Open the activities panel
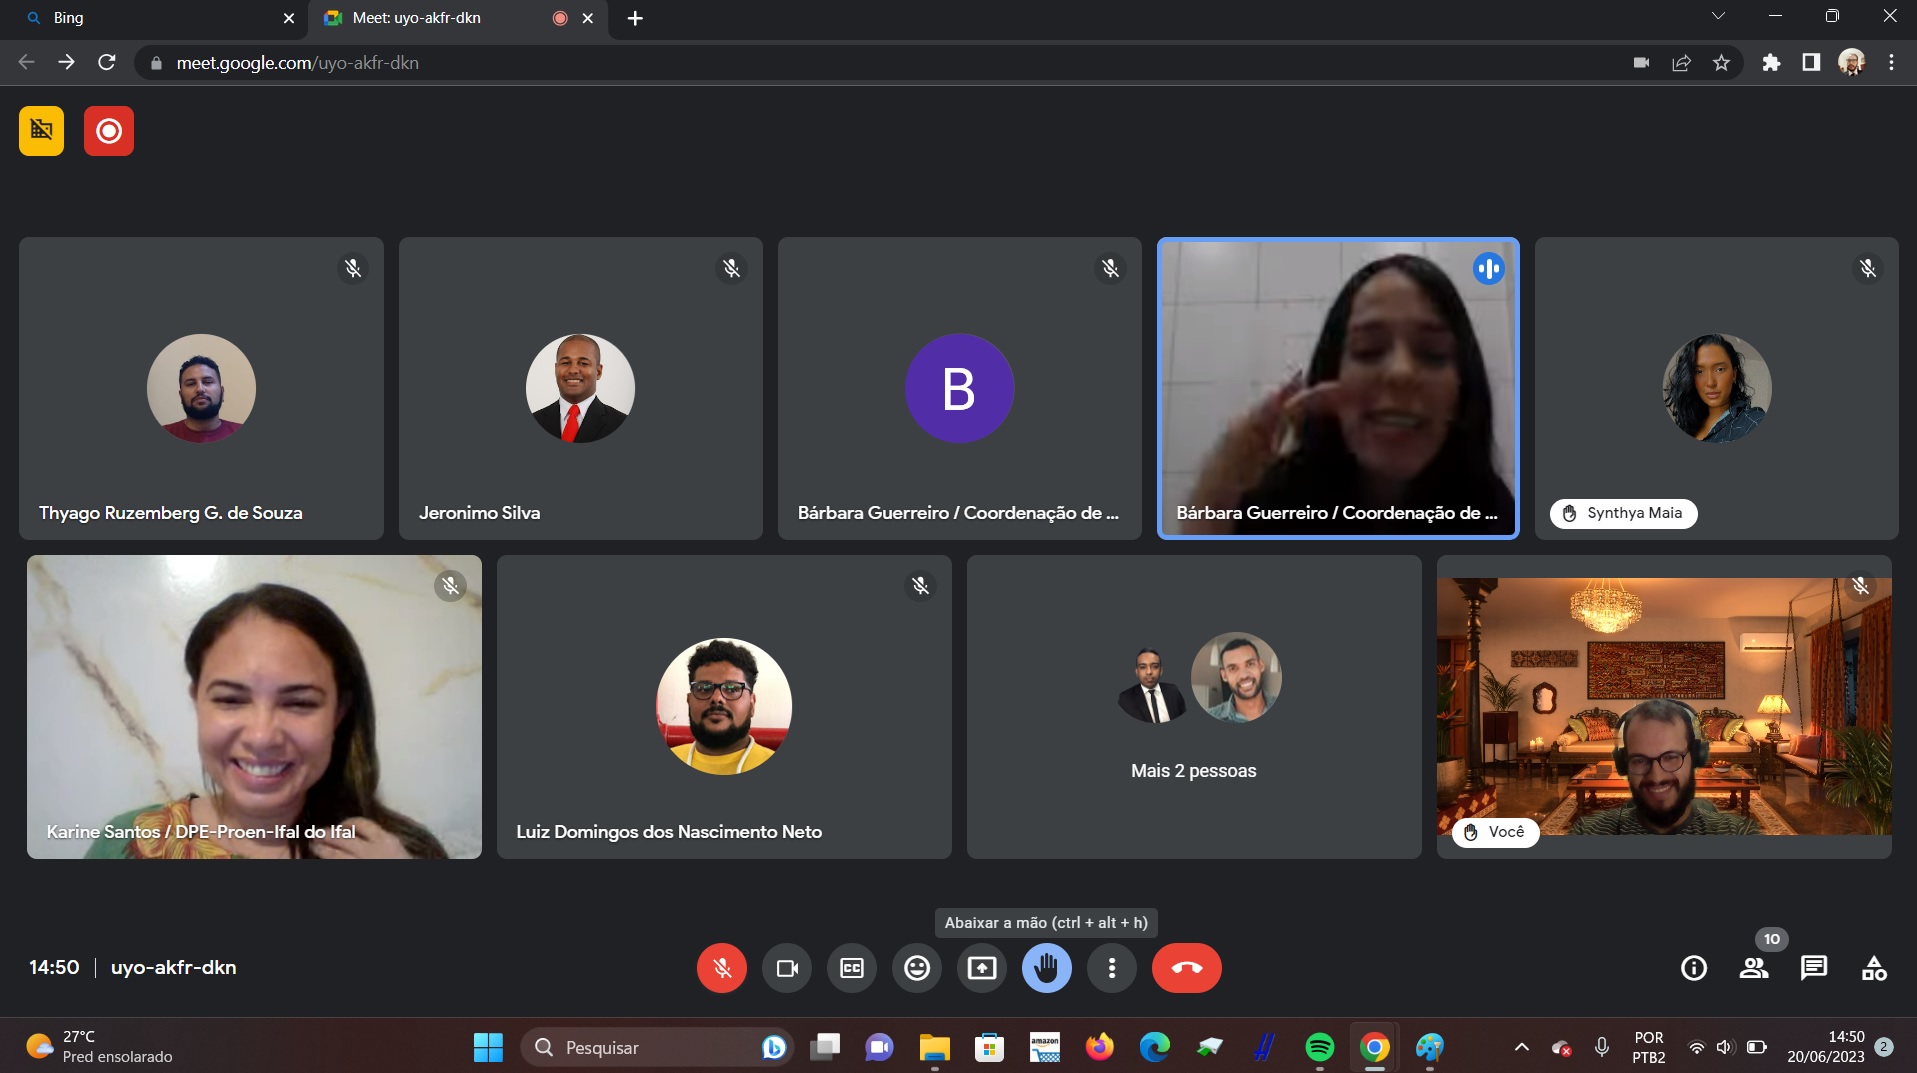The image size is (1917, 1073). (x=1874, y=968)
